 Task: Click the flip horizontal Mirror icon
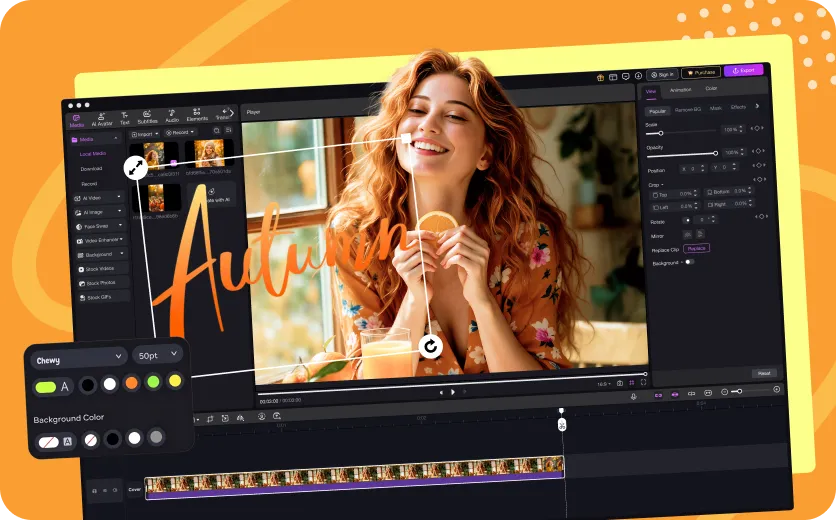pos(688,234)
